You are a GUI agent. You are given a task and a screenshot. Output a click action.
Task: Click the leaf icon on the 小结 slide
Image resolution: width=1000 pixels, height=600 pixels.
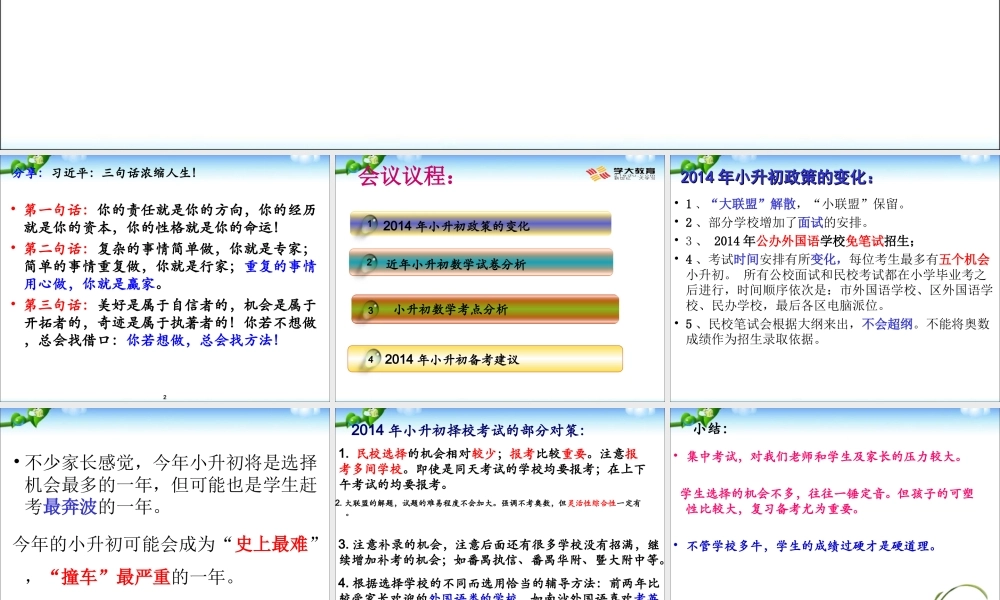pyautogui.click(x=687, y=417)
